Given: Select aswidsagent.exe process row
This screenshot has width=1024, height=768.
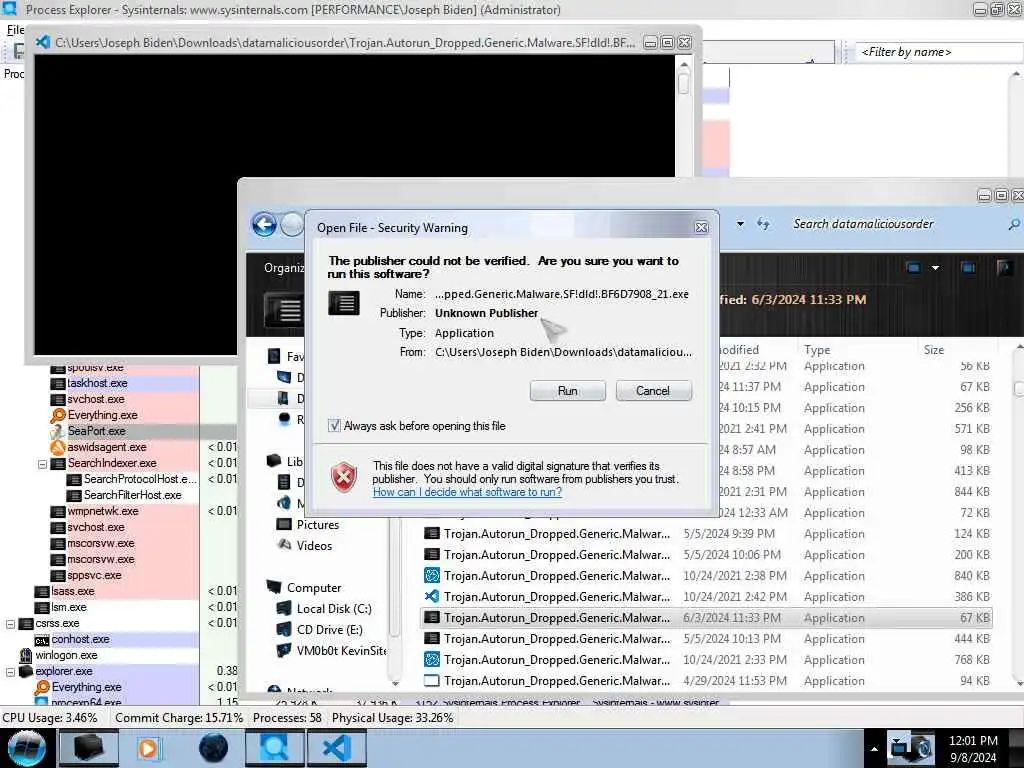Looking at the screenshot, I should [x=106, y=447].
